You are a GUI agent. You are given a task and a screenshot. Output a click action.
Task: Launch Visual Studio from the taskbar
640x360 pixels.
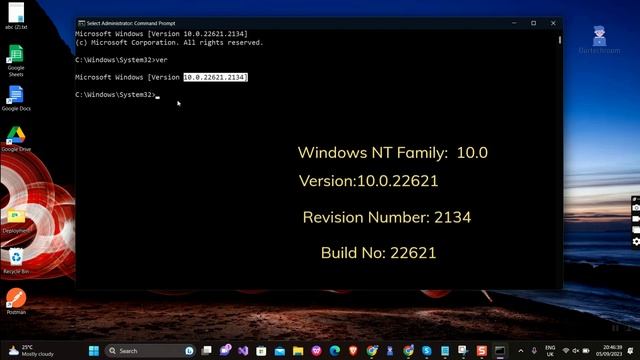[243, 351]
